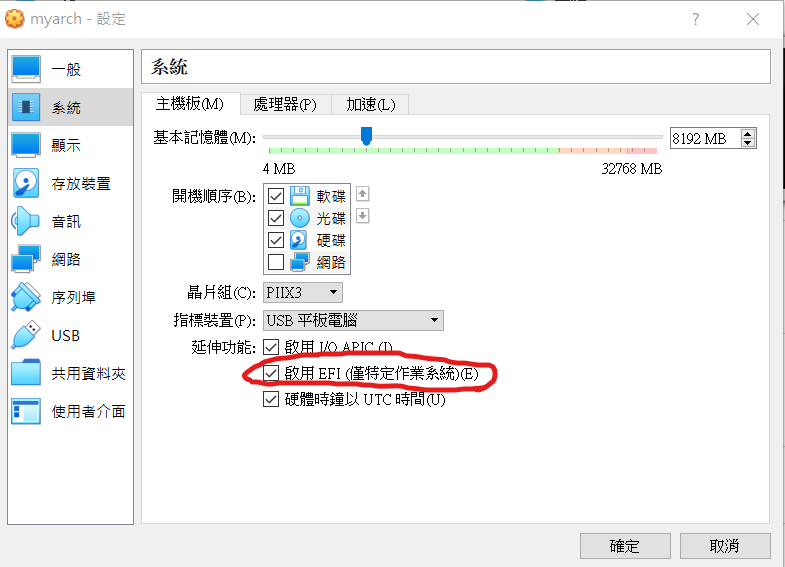Switch to the 加速(L) tab

[370, 105]
